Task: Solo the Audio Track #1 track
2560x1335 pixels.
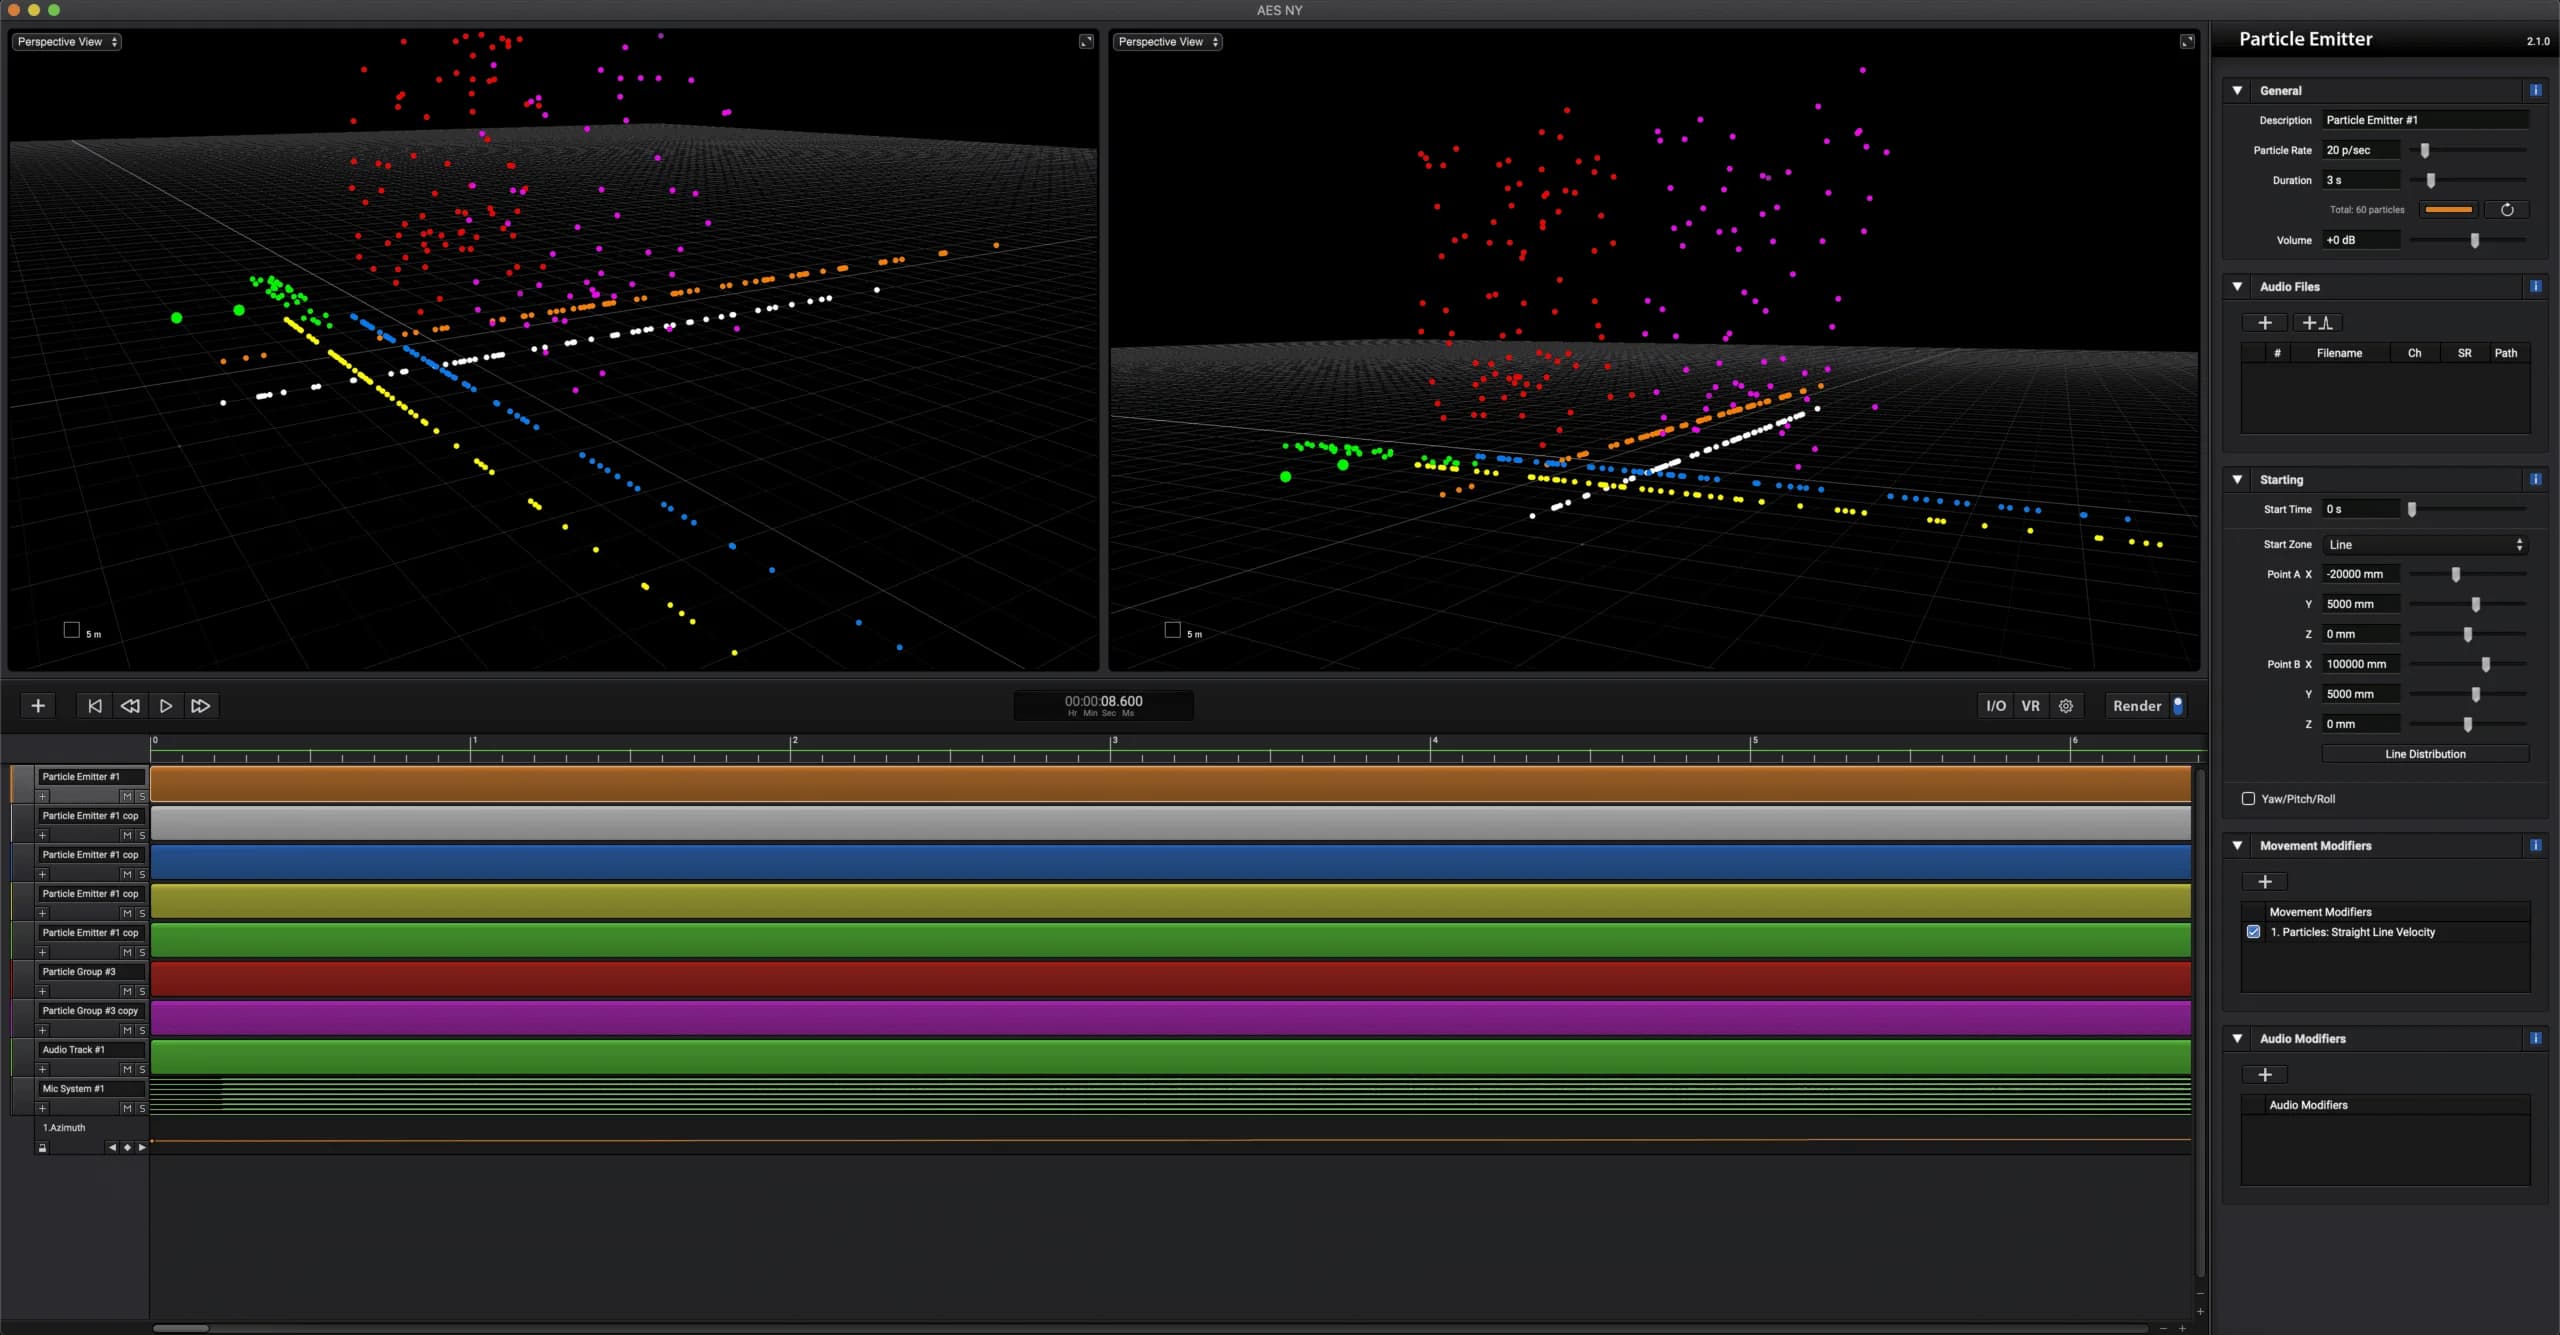Action: 142,1068
